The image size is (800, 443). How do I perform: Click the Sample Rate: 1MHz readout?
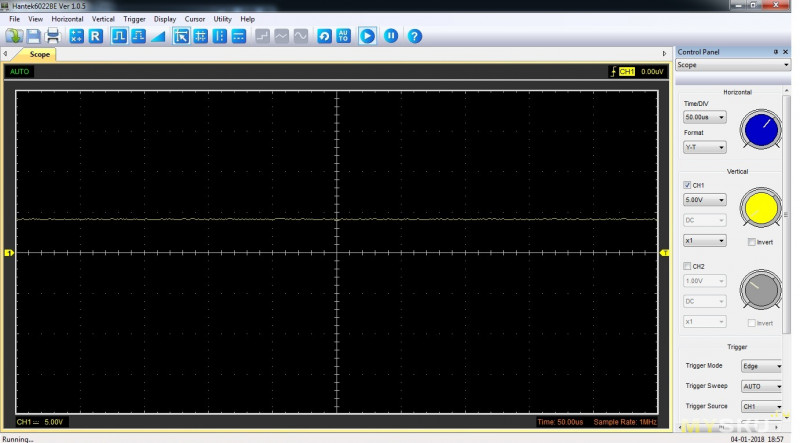625,422
